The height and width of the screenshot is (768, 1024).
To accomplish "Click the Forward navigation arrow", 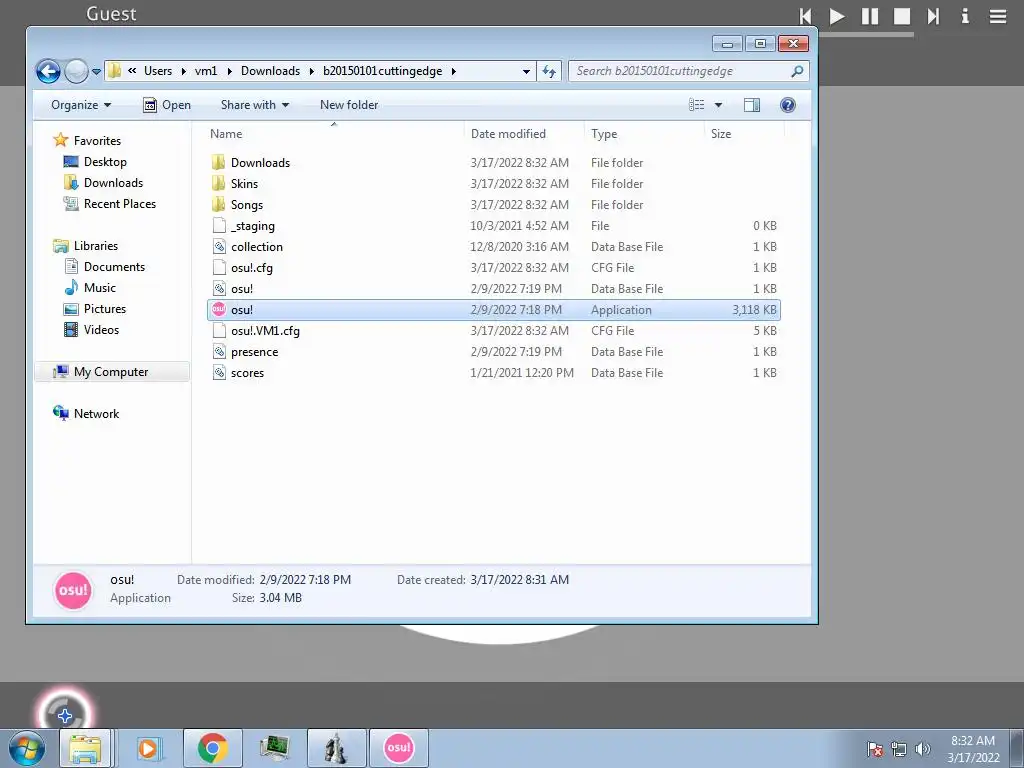I will (76, 71).
